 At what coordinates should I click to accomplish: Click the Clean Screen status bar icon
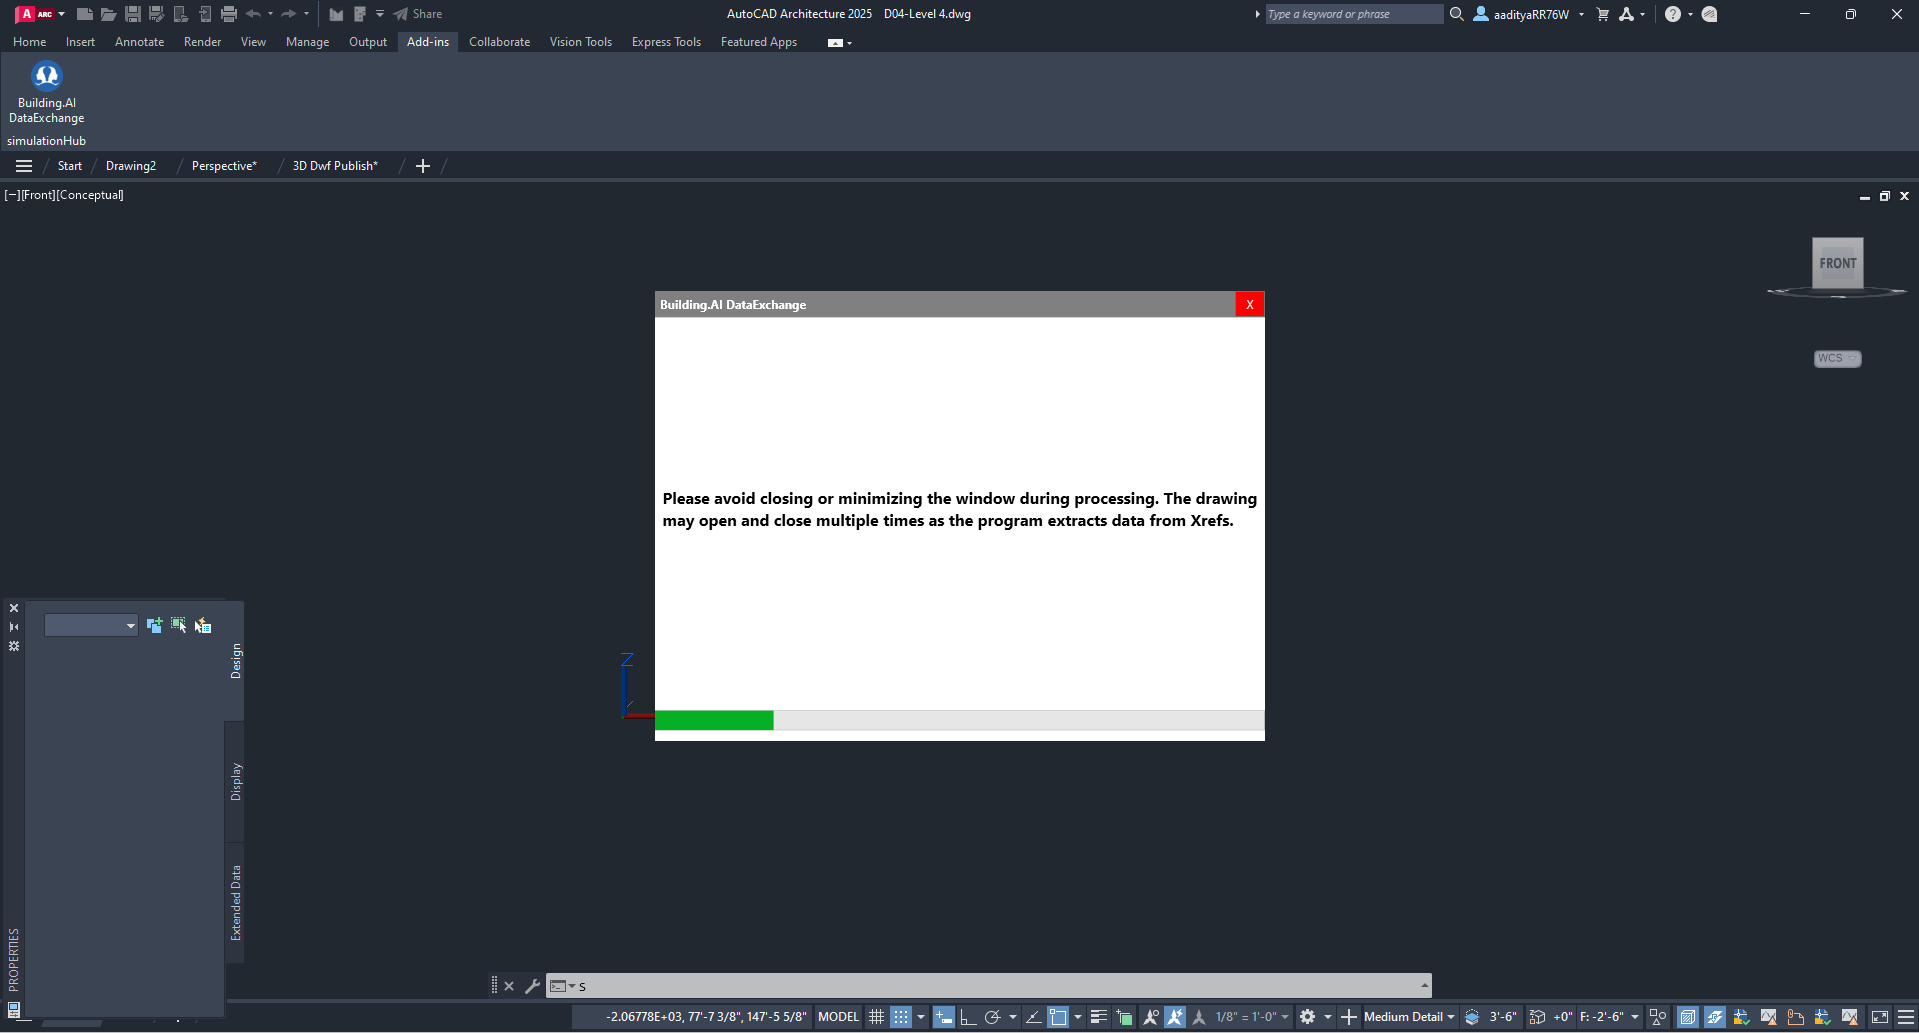(x=1880, y=1017)
